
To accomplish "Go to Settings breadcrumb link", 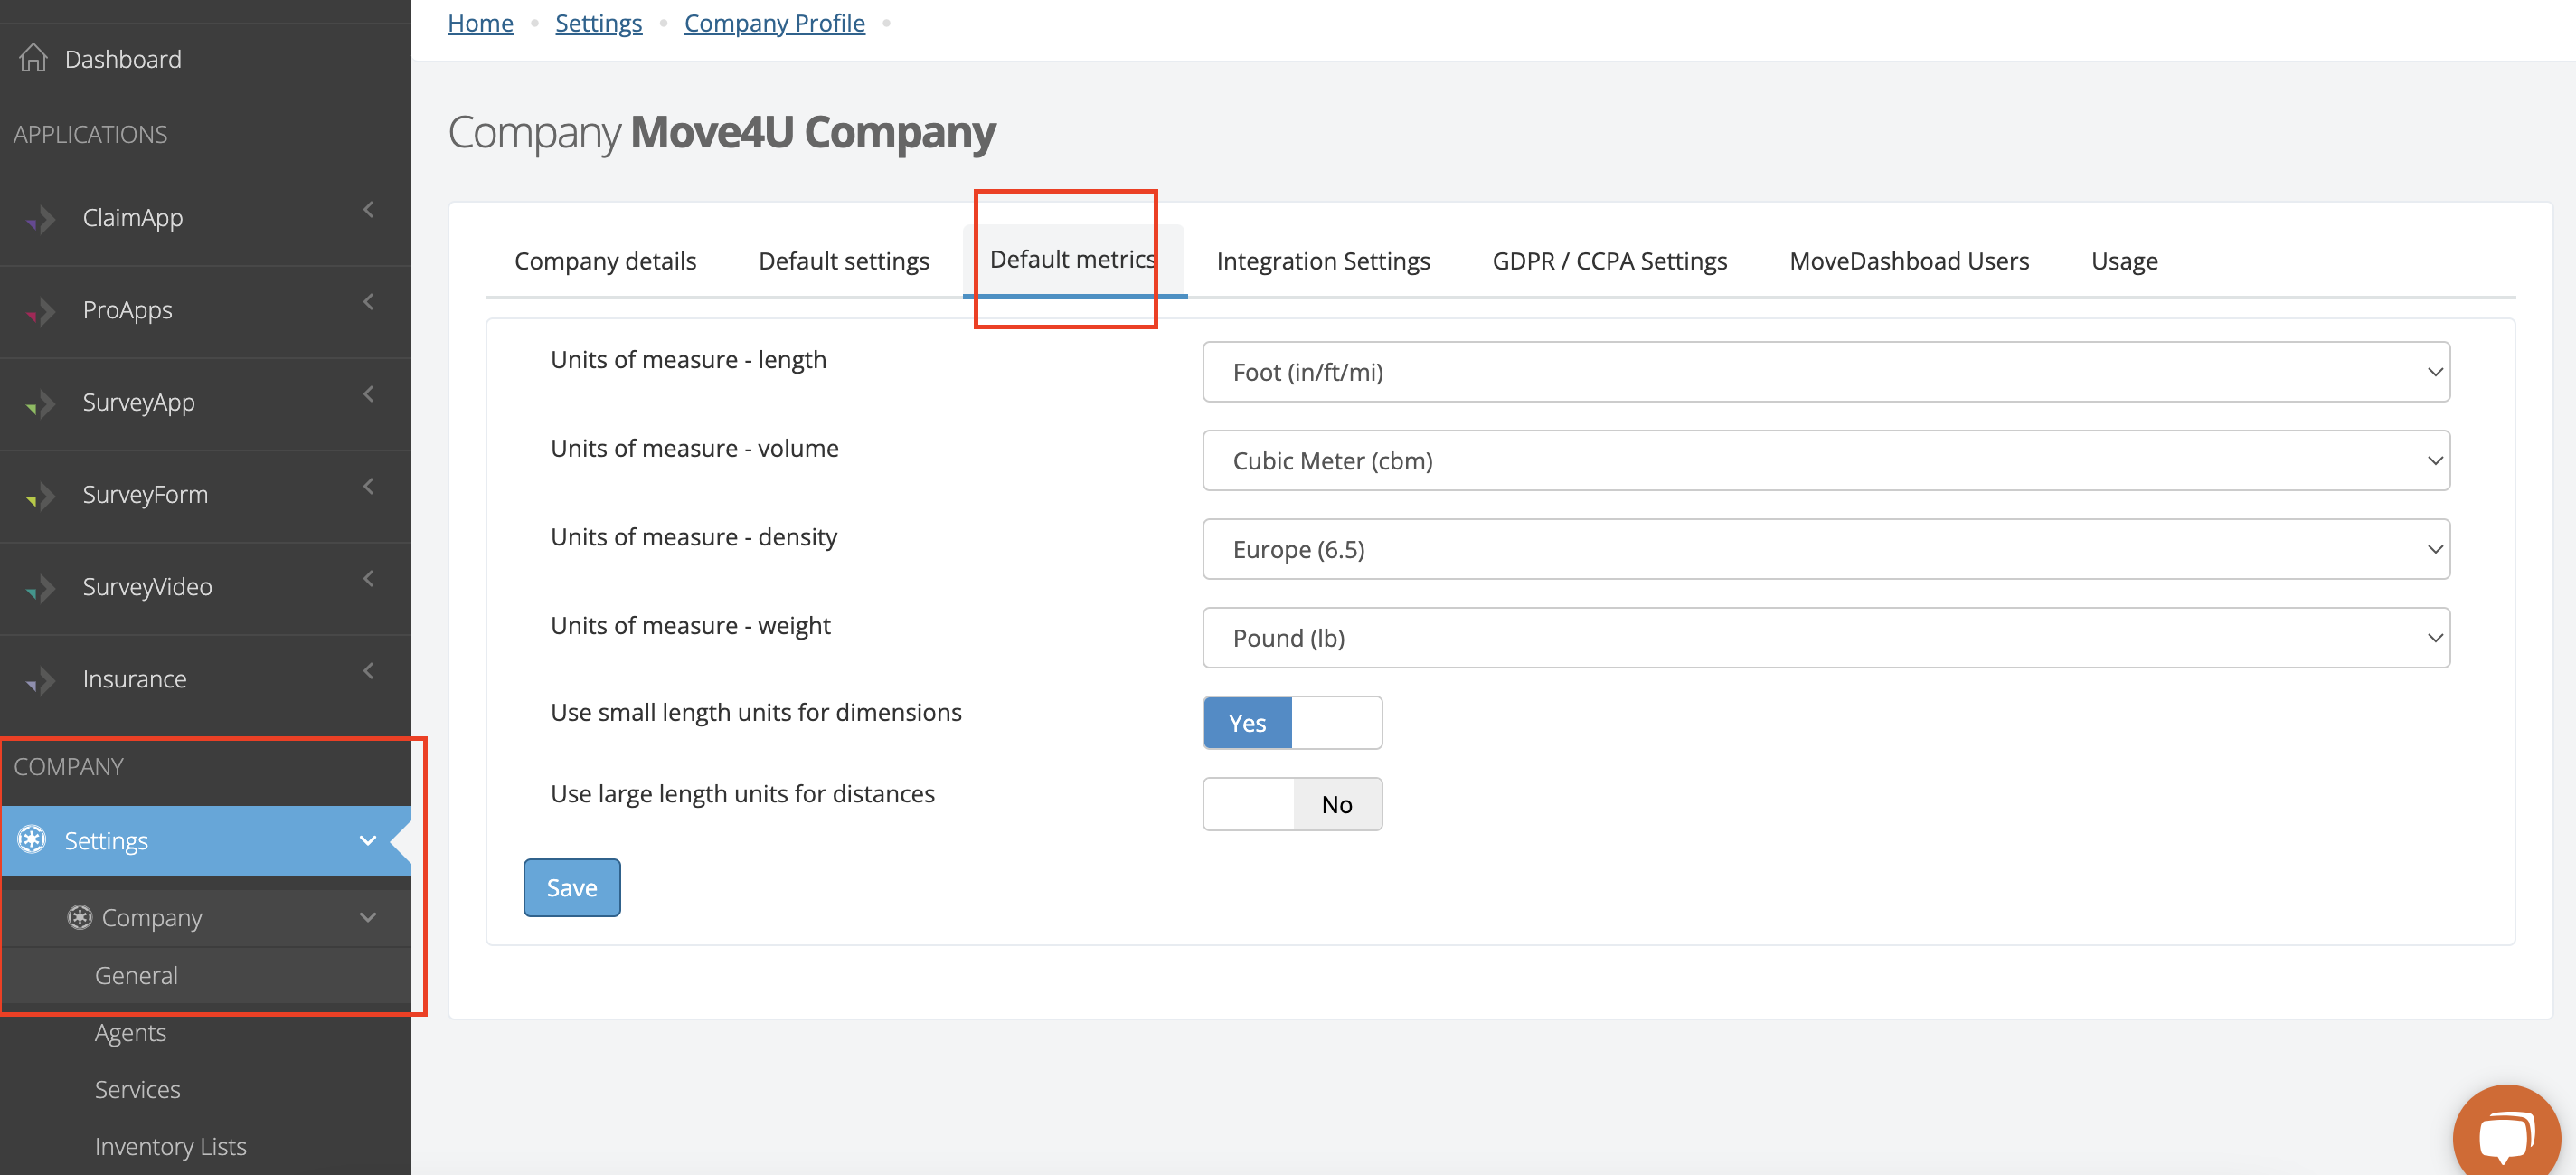I will pos(599,23).
